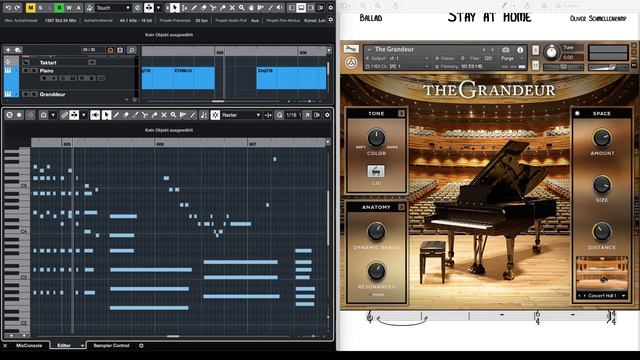Select the Zoom tool in key editor toolbar
The image size is (640, 360).
(x=173, y=115)
